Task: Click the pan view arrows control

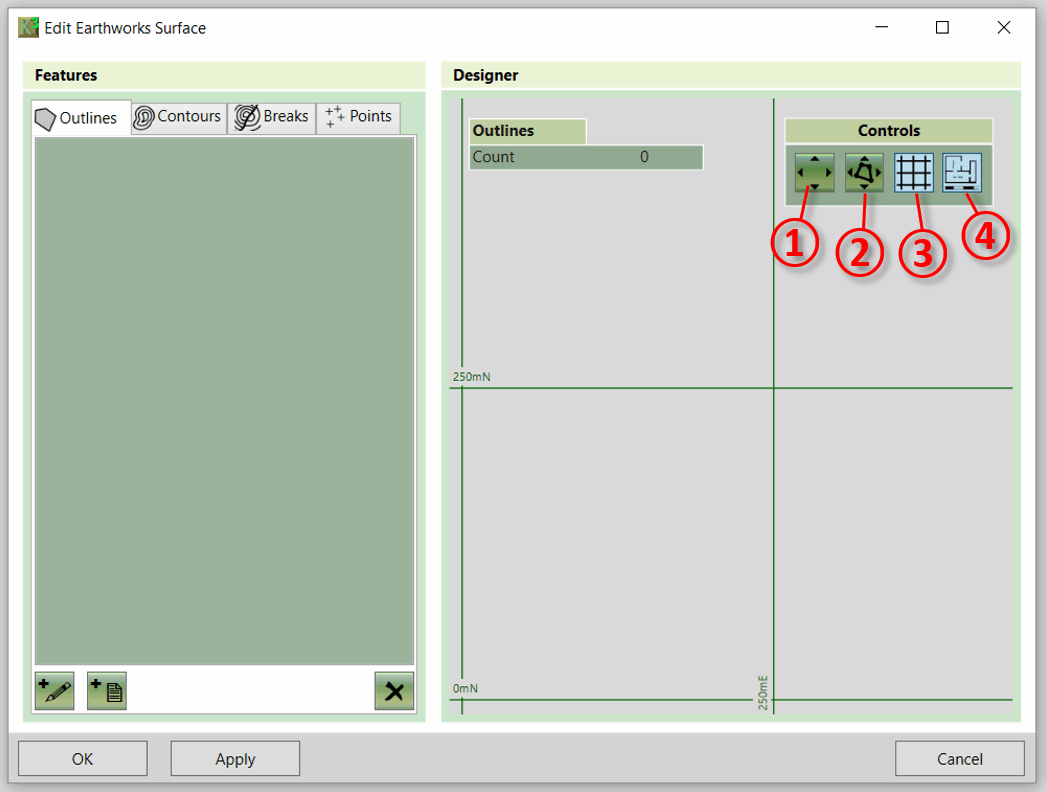Action: pos(814,172)
